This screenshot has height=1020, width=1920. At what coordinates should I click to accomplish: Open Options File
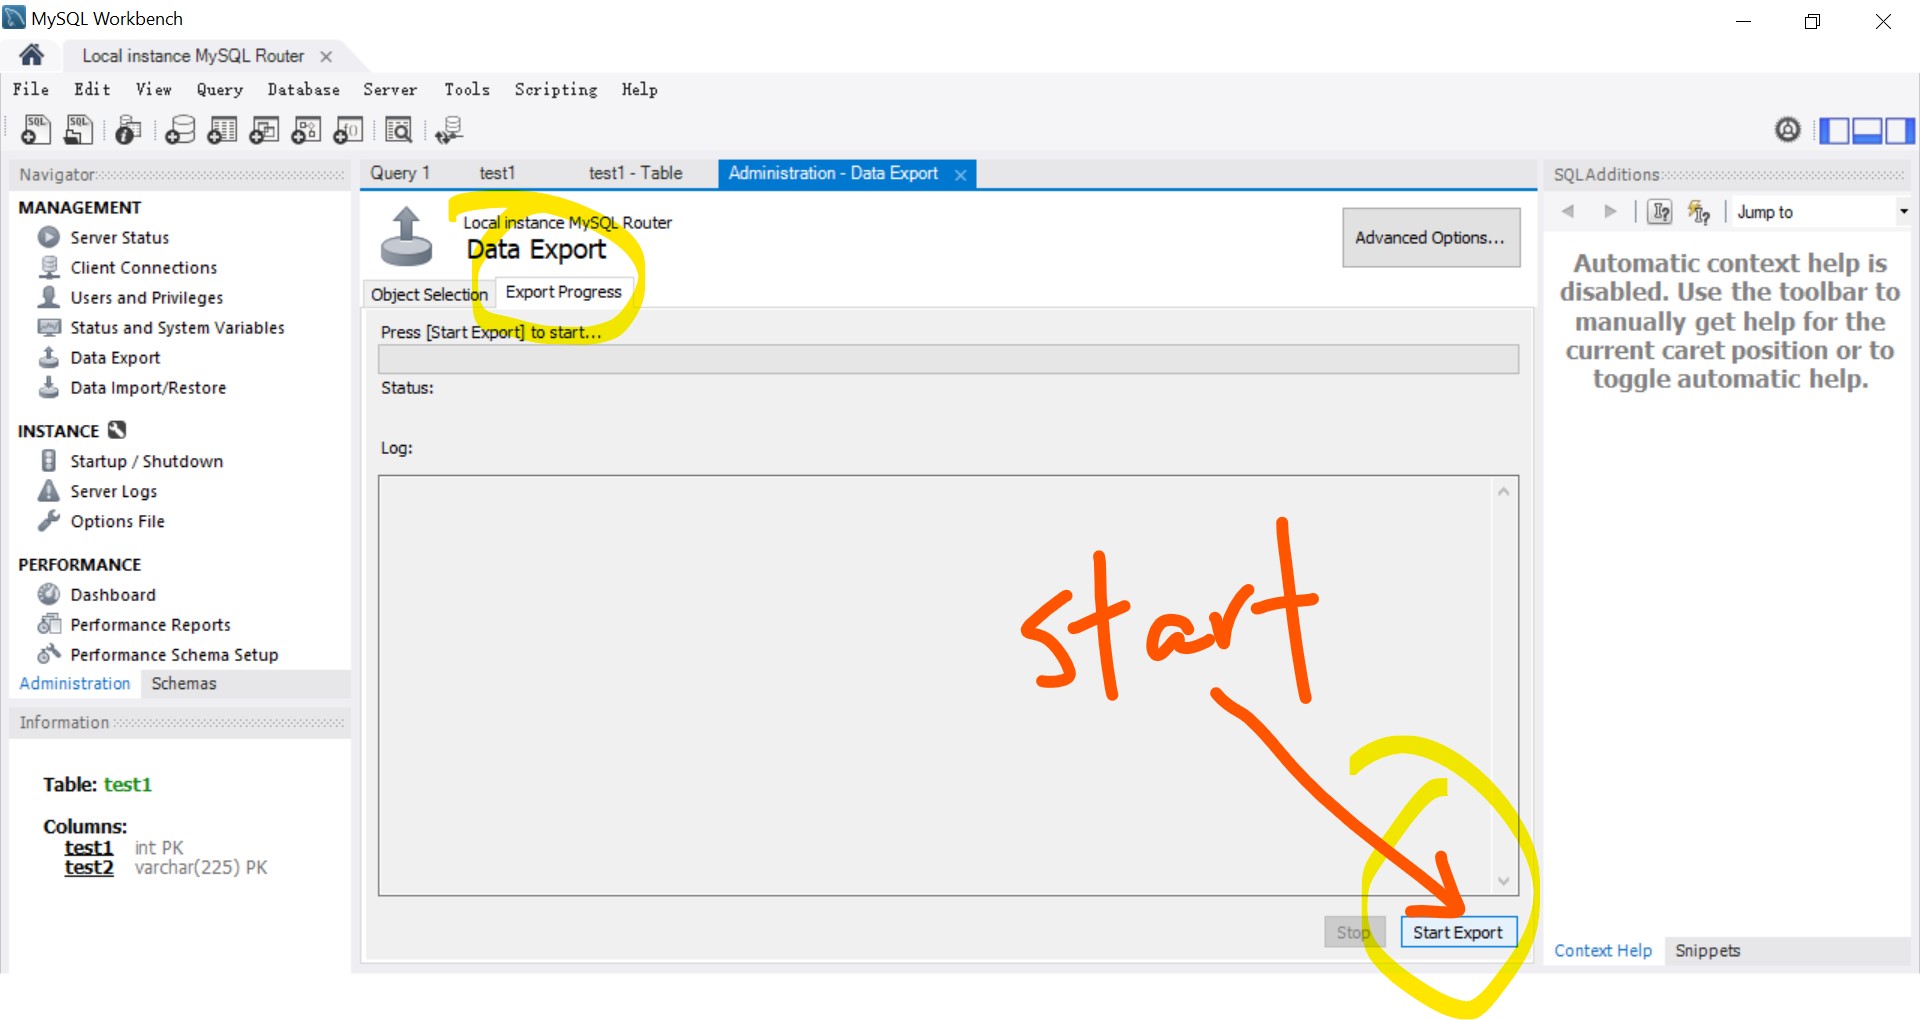117,521
